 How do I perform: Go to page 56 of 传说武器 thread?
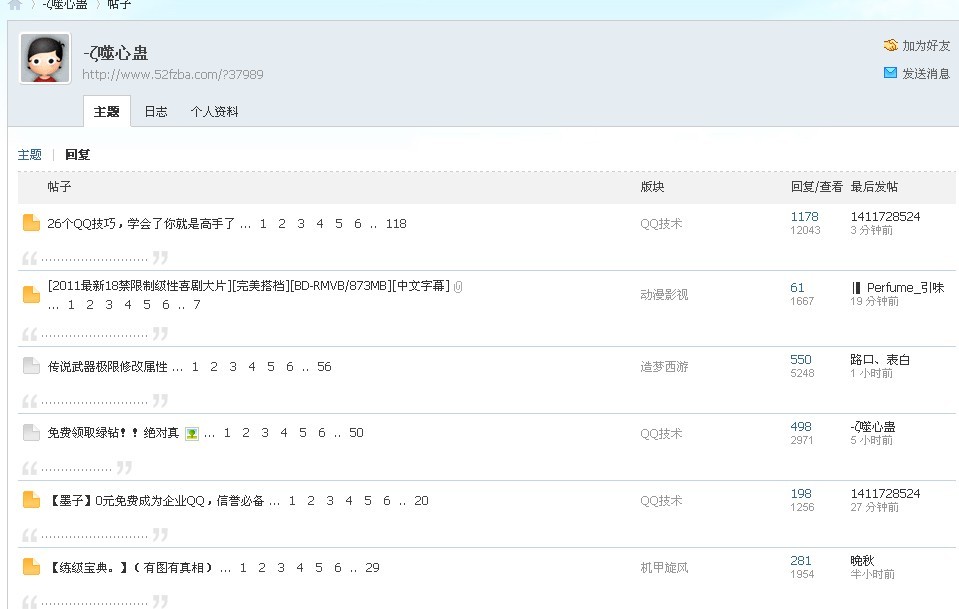point(324,367)
